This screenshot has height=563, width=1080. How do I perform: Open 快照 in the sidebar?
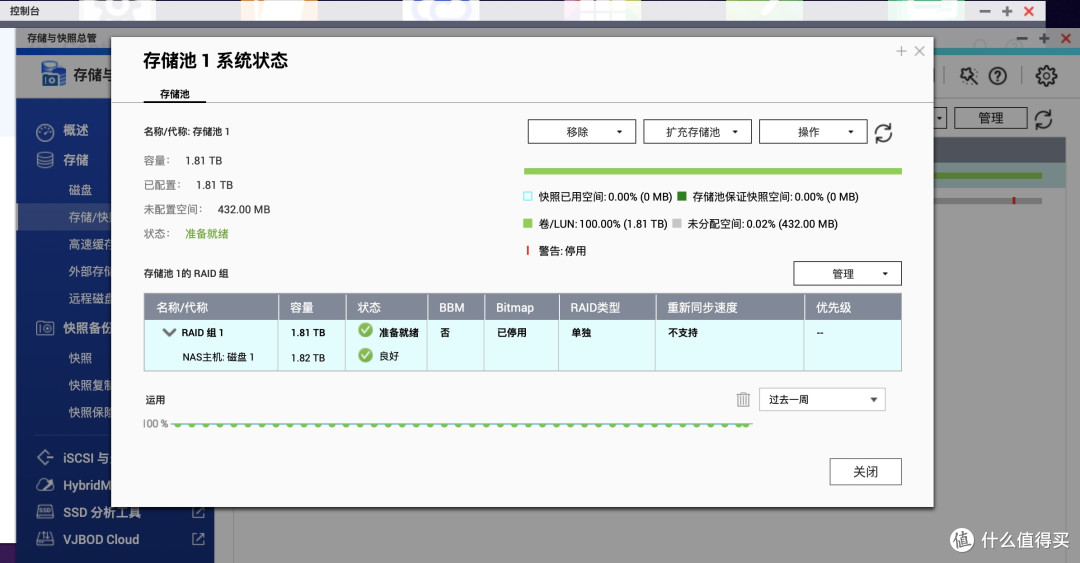click(x=80, y=358)
